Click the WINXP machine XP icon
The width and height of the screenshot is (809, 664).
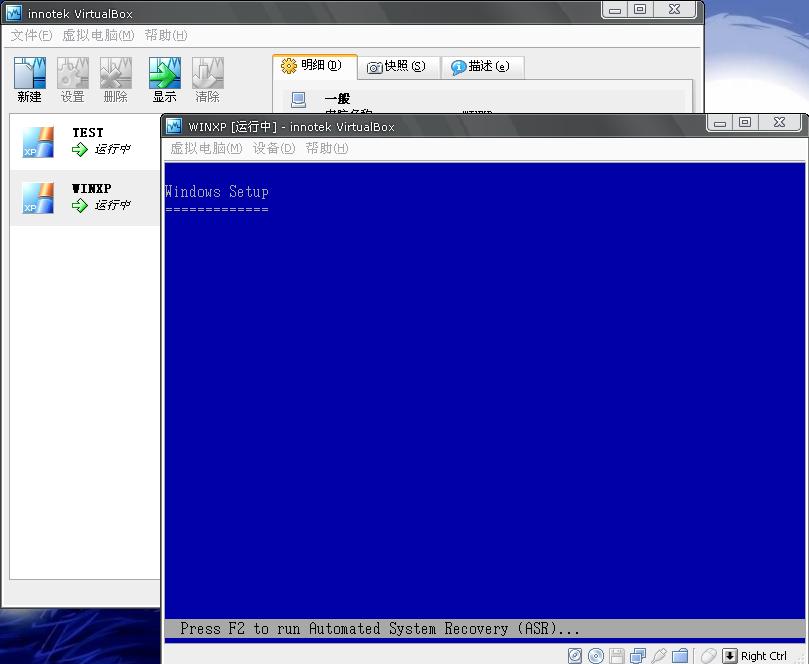pyautogui.click(x=38, y=198)
